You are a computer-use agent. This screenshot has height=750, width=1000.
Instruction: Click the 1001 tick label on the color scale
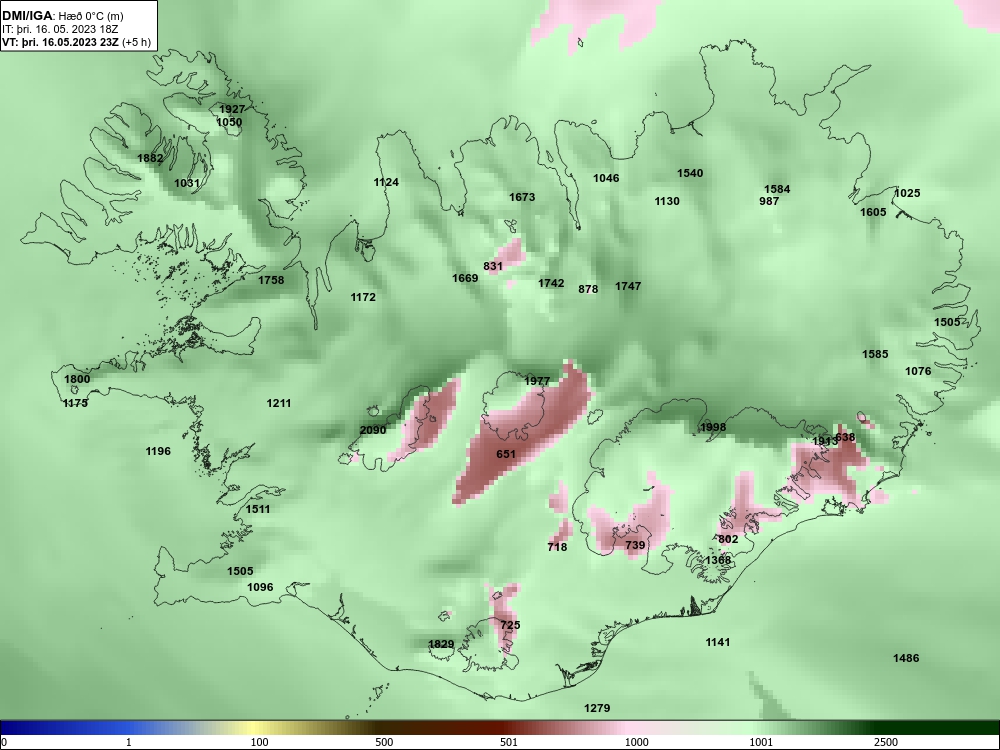[761, 742]
